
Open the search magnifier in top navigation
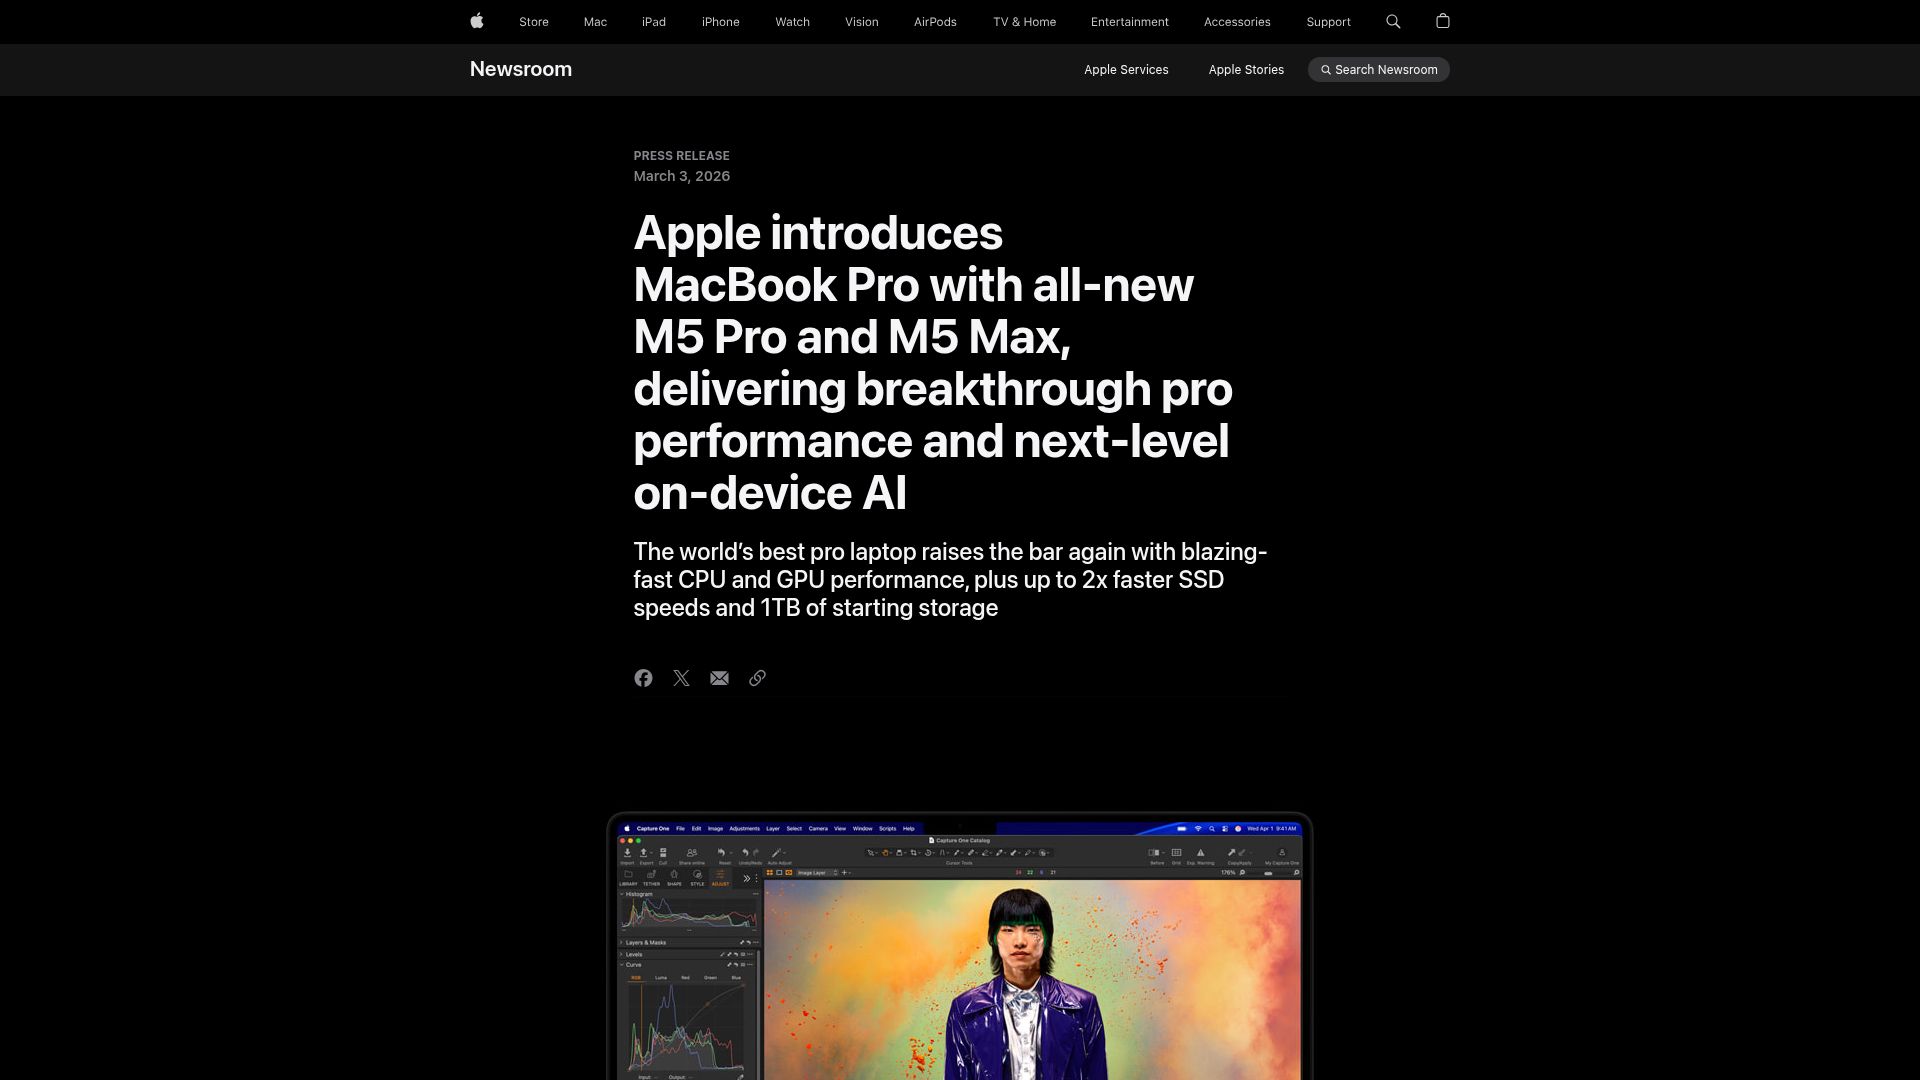[1393, 21]
